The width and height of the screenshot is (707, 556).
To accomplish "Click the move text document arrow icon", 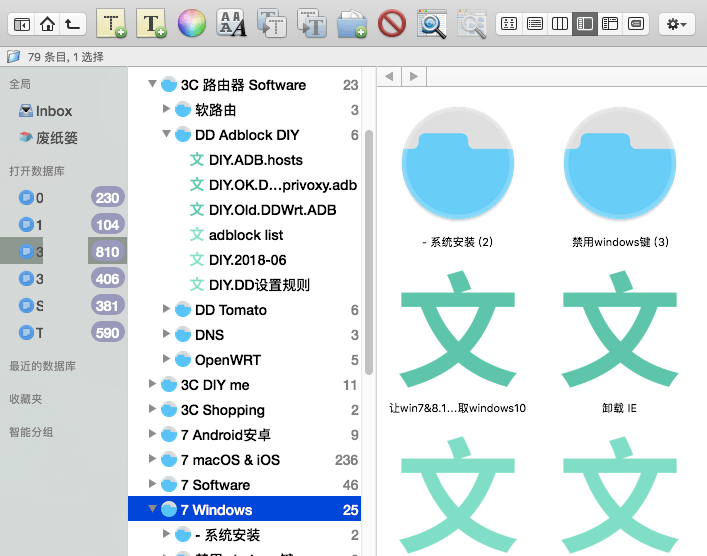I will coord(312,23).
